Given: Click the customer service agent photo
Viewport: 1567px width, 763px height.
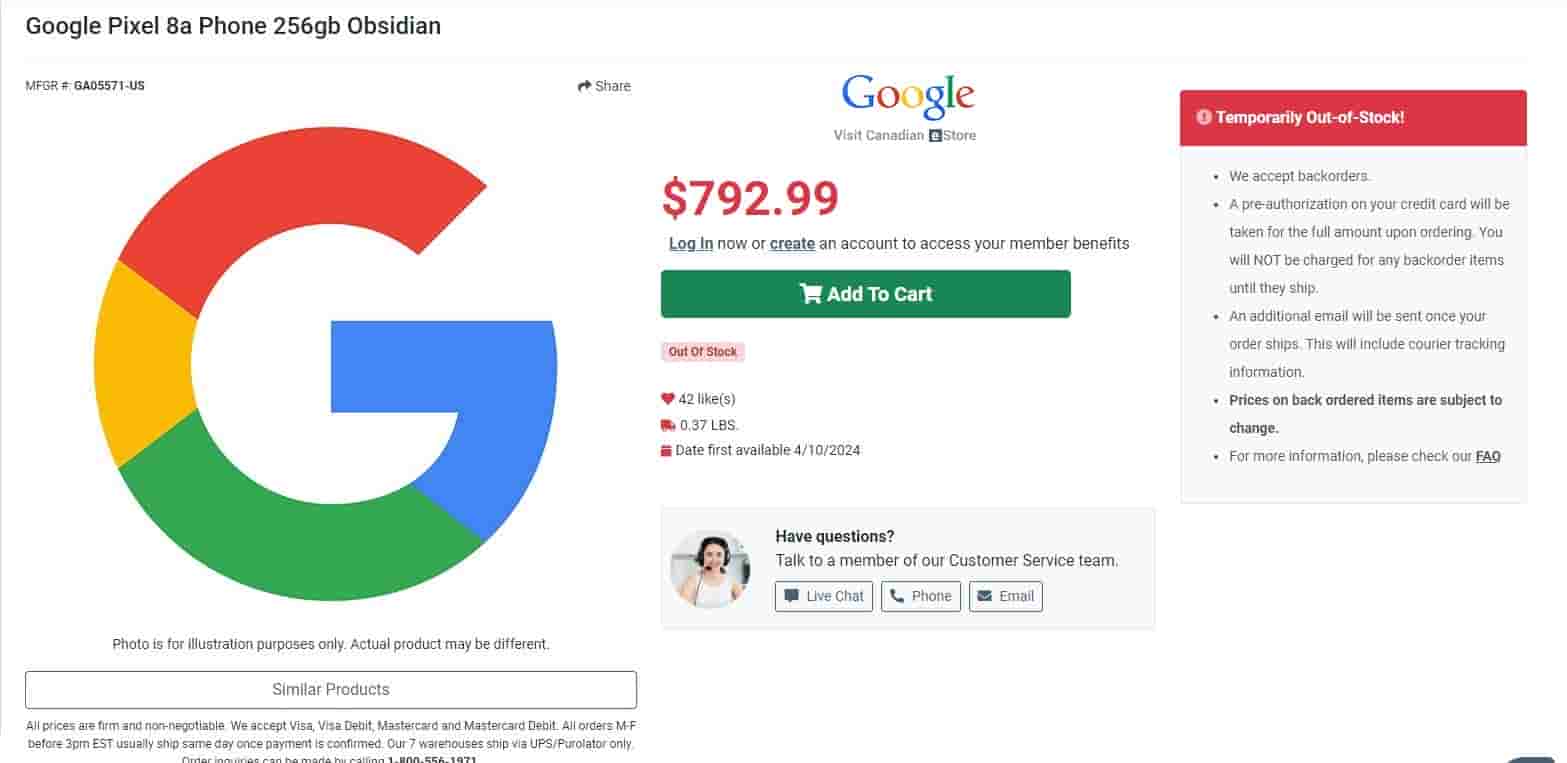Looking at the screenshot, I should [710, 569].
